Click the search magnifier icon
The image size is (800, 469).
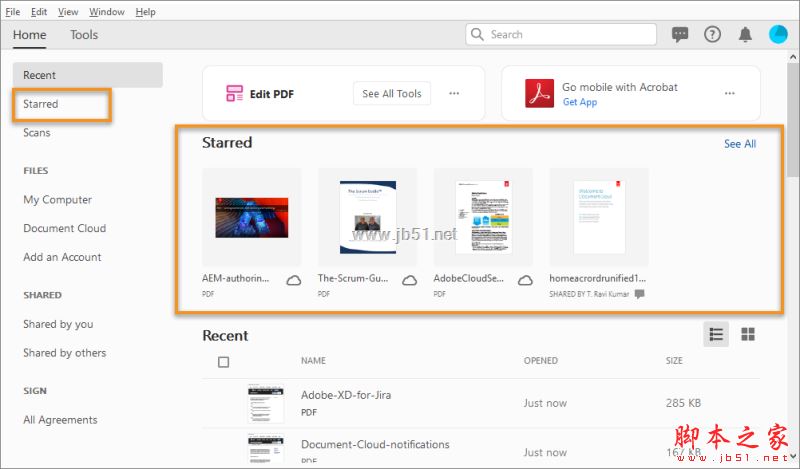point(477,34)
